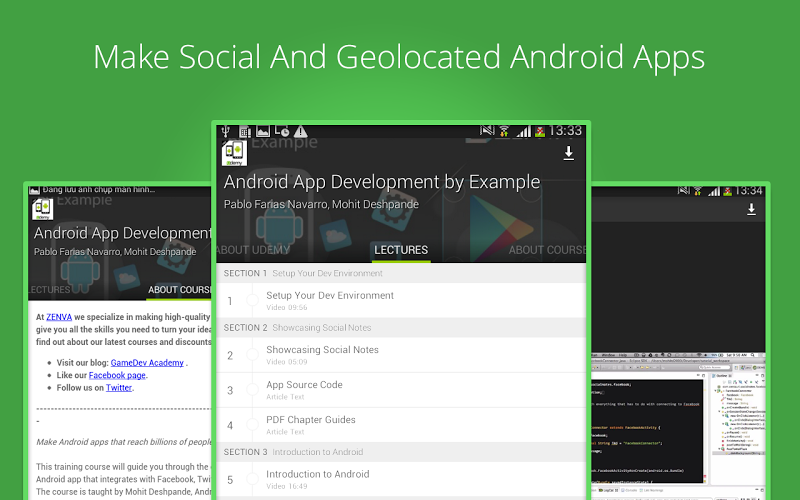Tap SECTION 3 Introduction to Android header

tap(401, 452)
